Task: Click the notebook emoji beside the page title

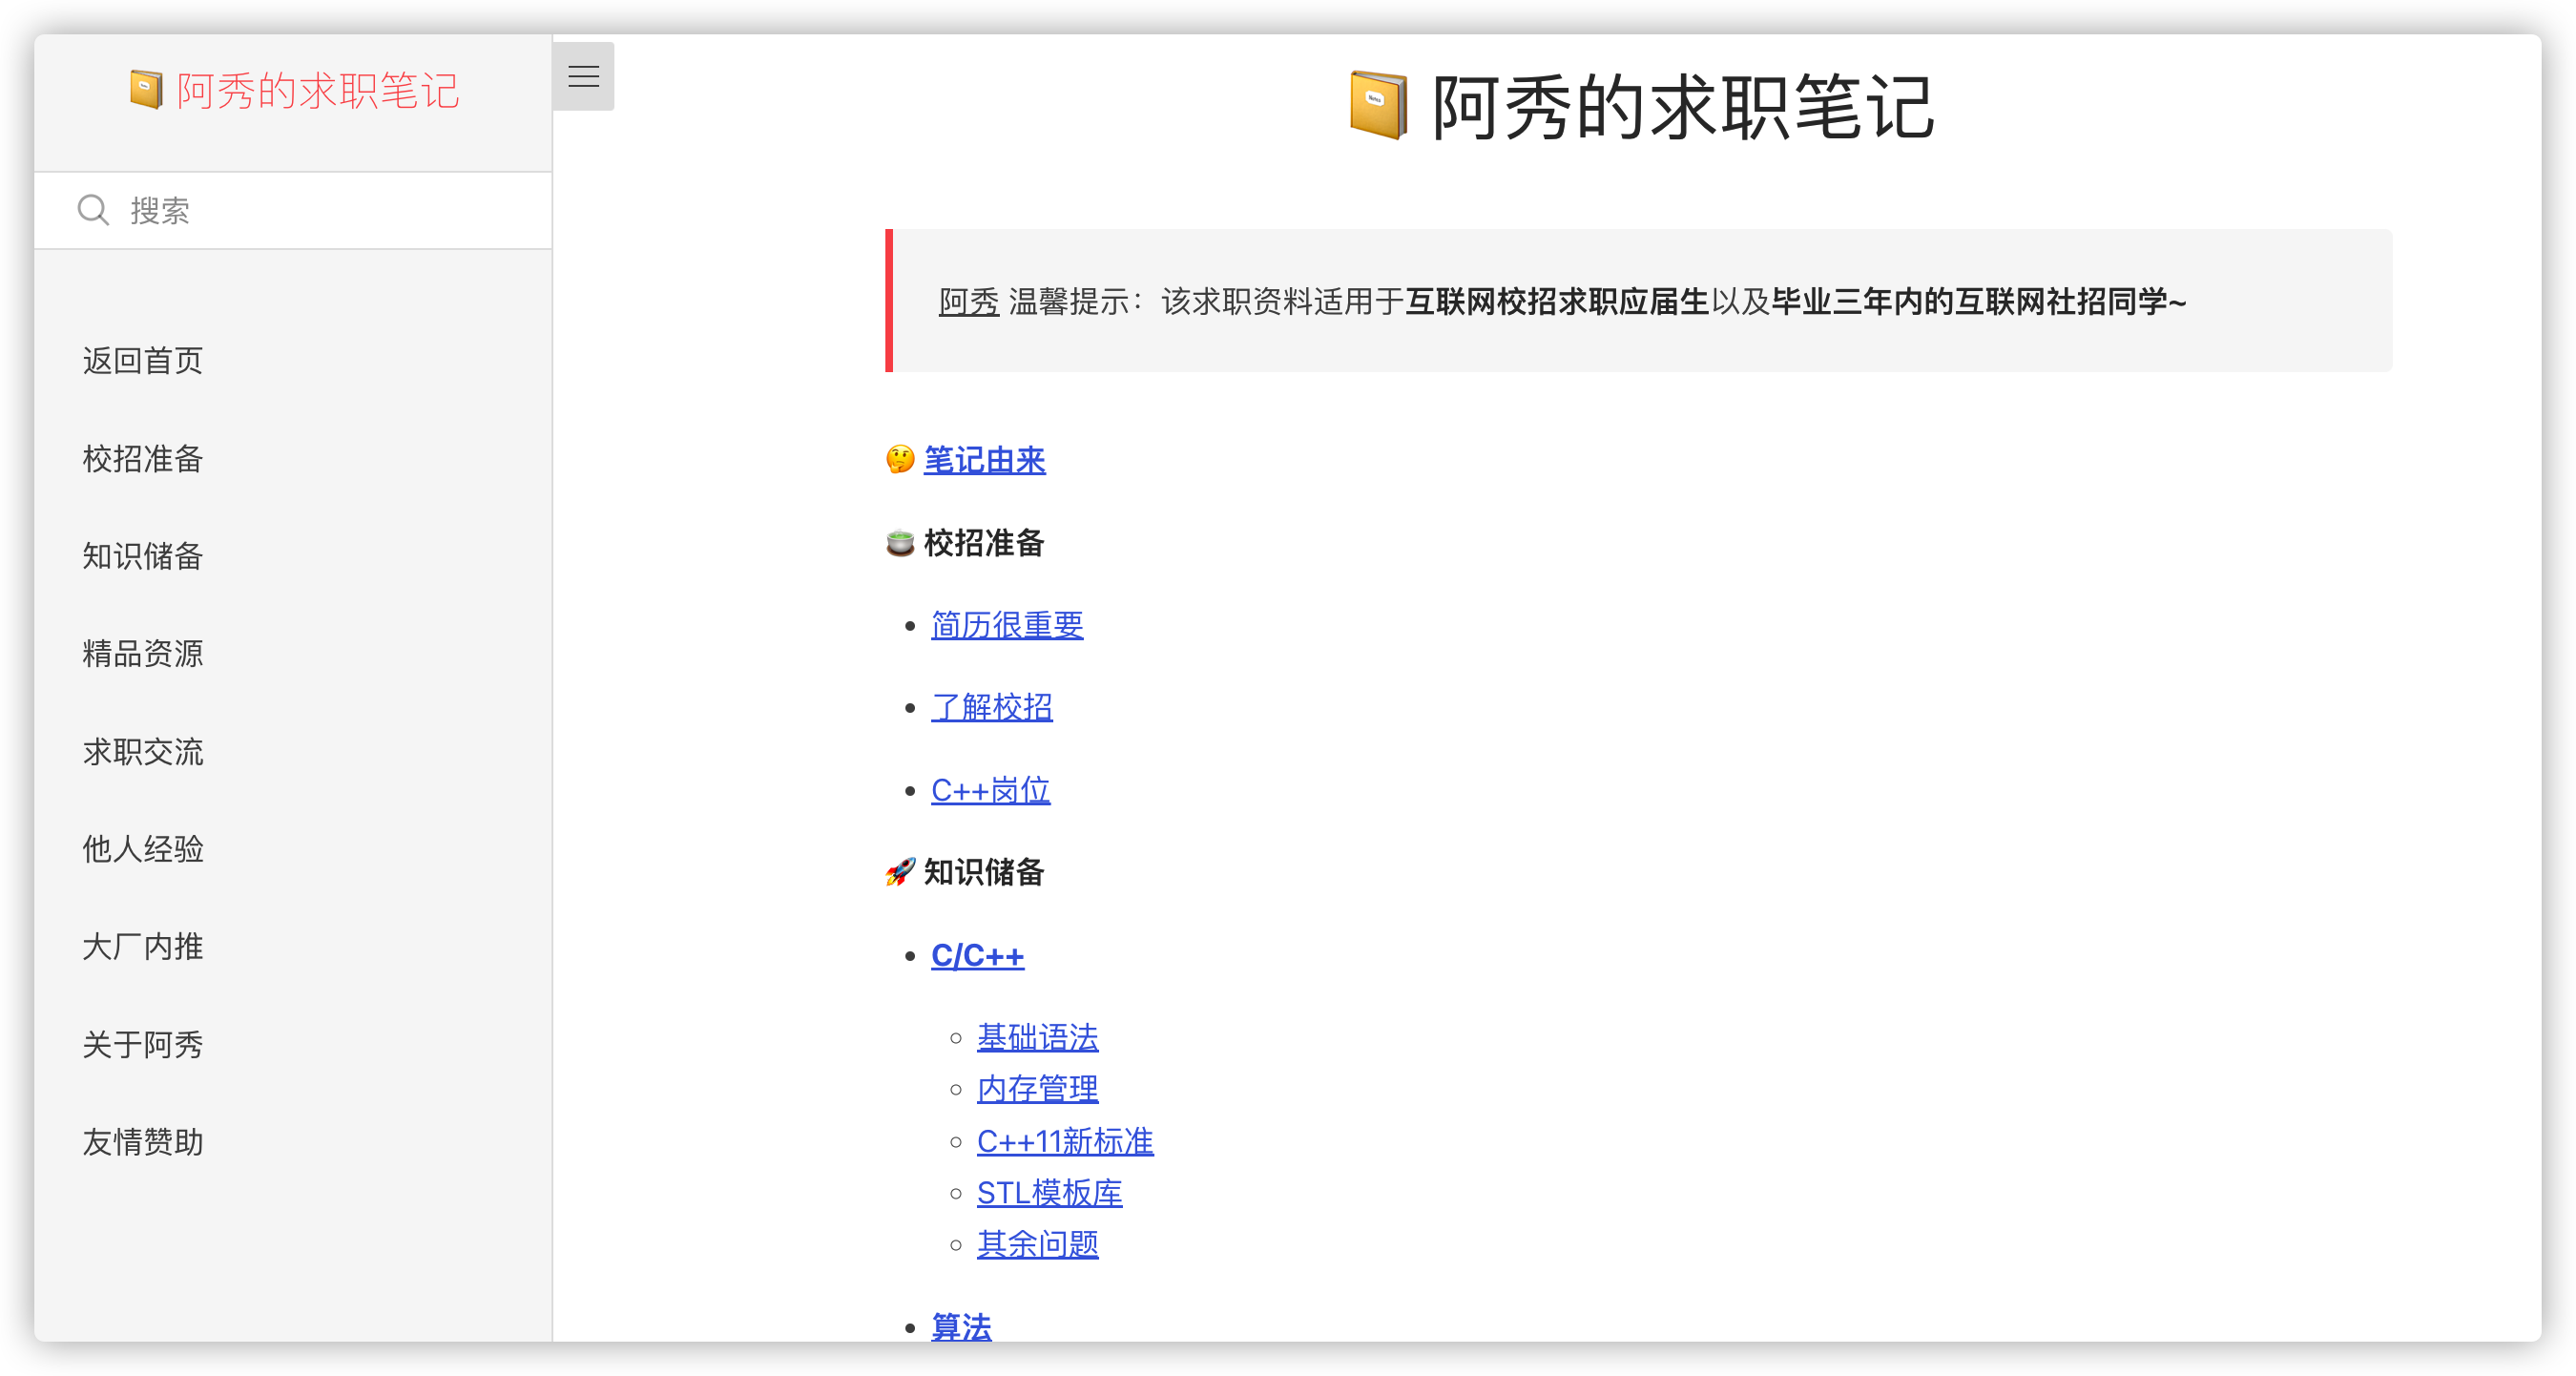Action: (x=1377, y=105)
